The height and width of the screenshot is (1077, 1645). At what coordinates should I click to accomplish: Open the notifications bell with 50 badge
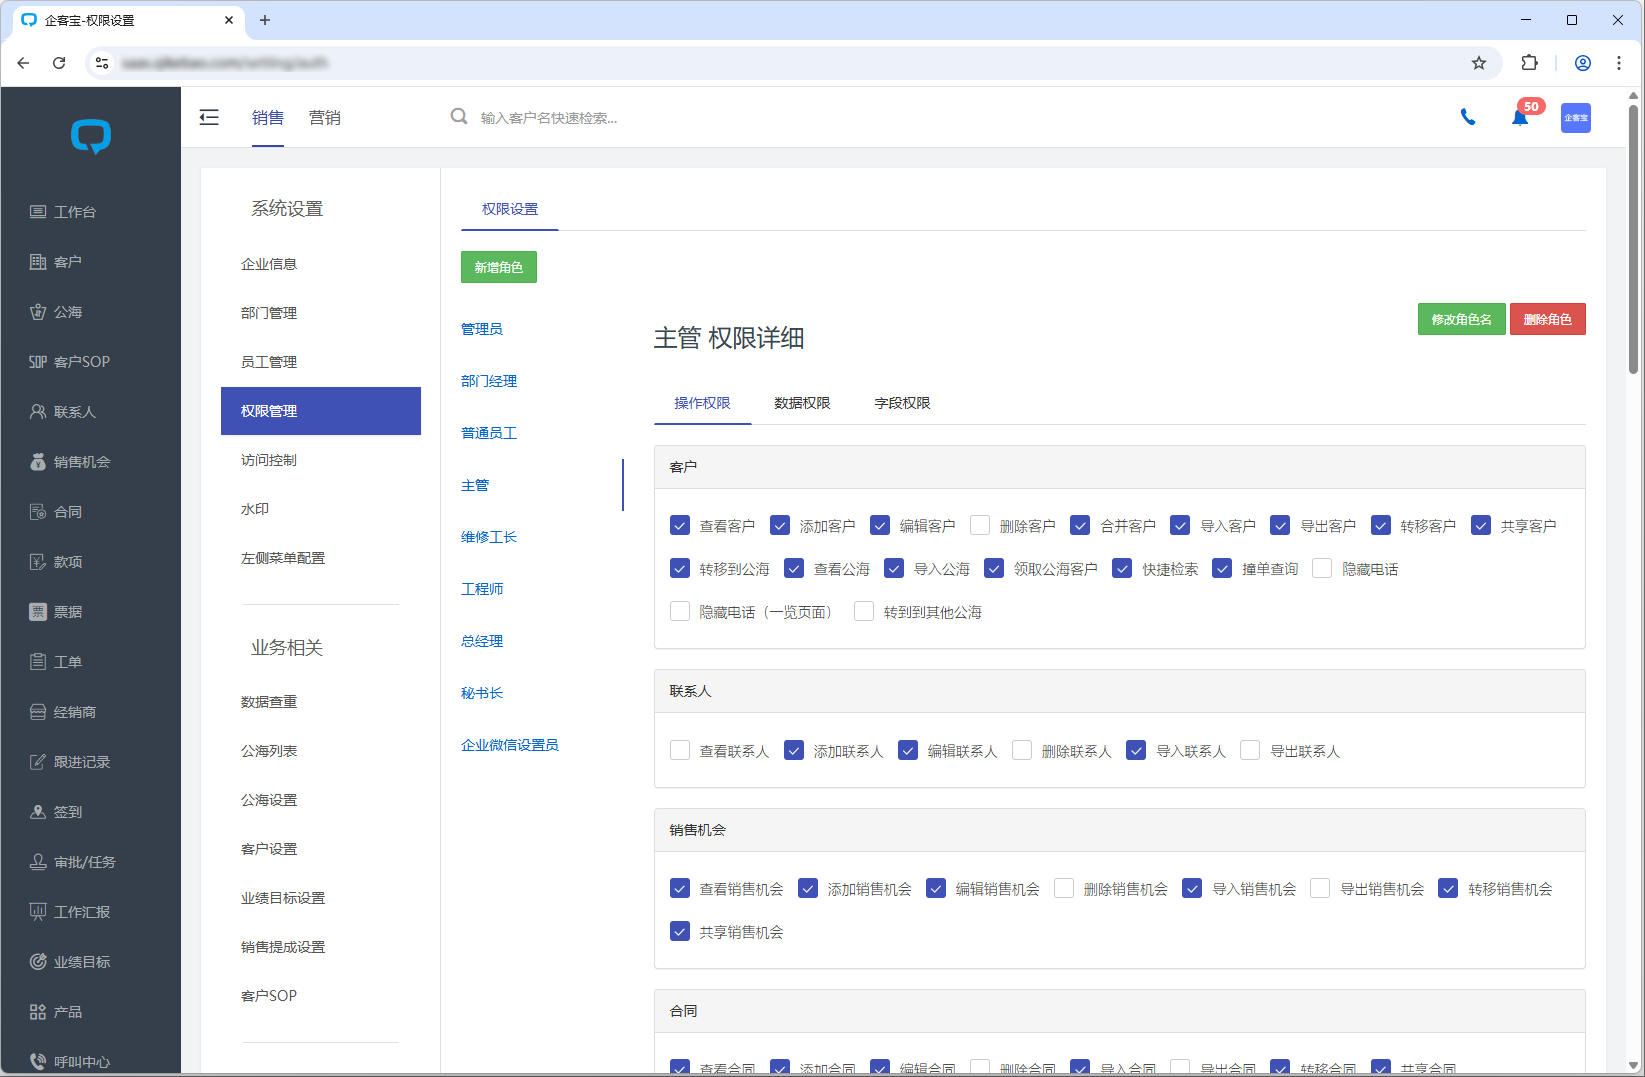click(1520, 118)
